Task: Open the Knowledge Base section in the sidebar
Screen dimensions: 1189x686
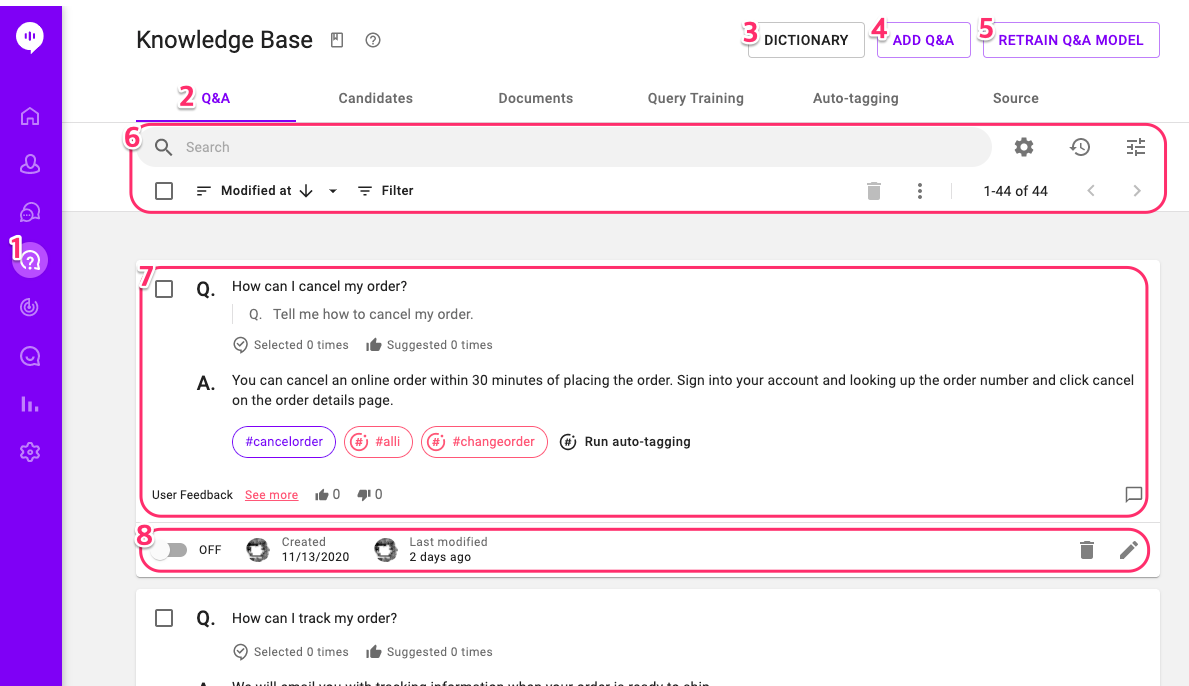Action: [30, 260]
